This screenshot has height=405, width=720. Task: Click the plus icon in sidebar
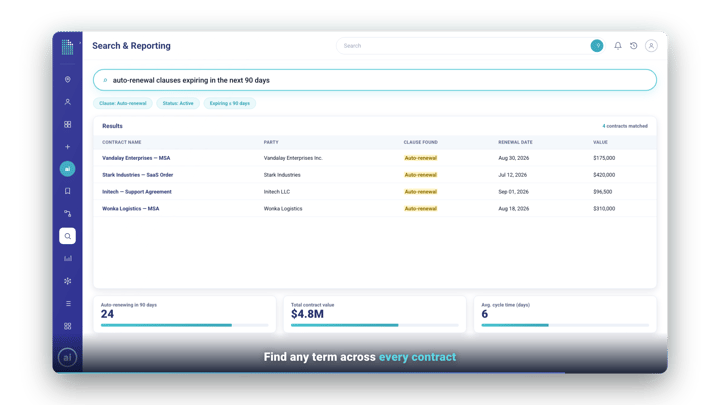pyautogui.click(x=68, y=147)
